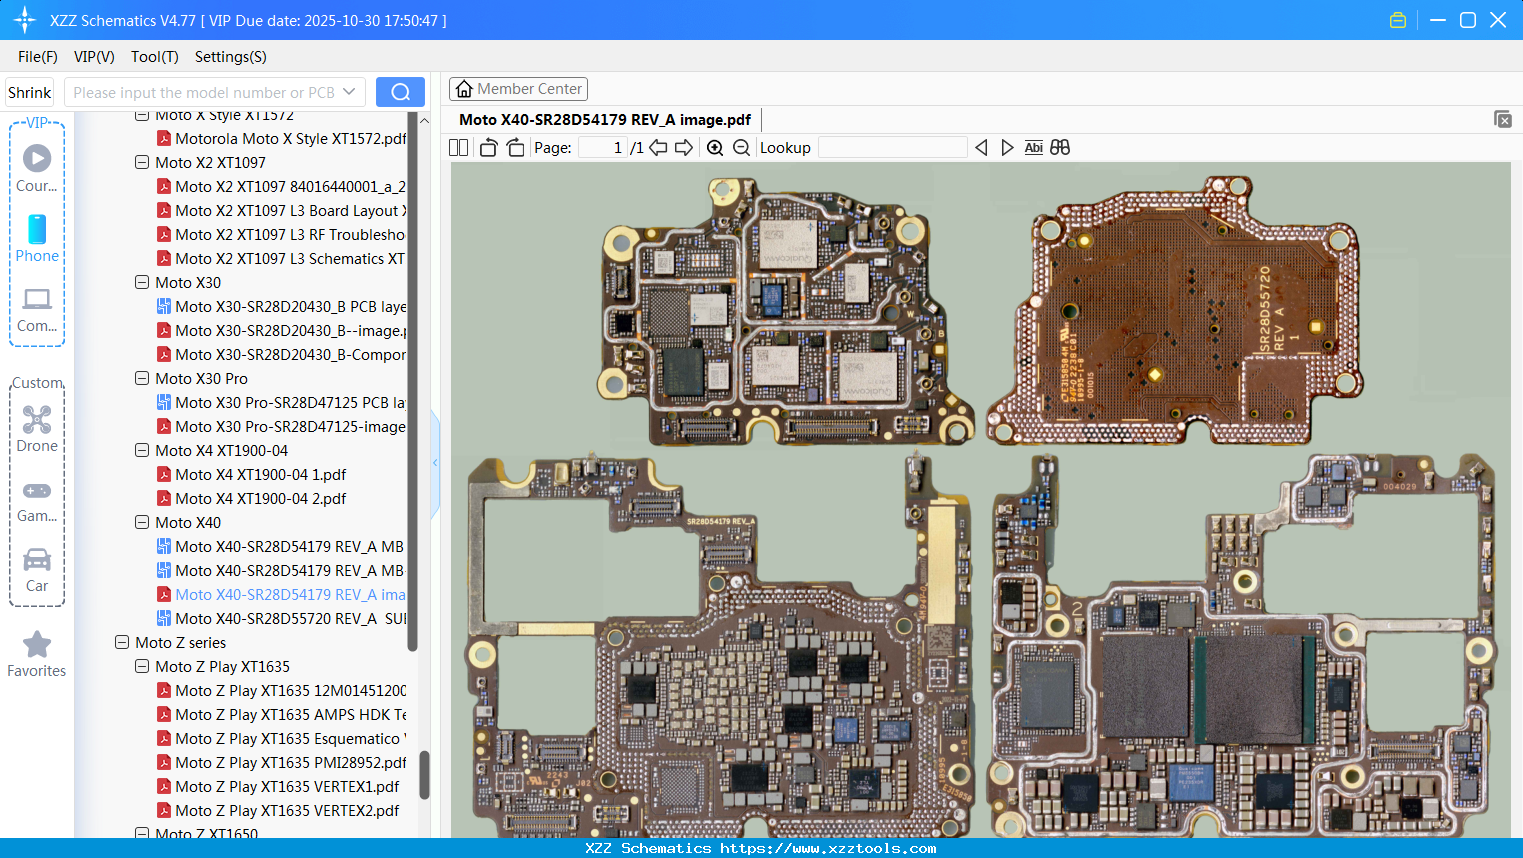Click the Shrink button
This screenshot has width=1523, height=858.
click(30, 92)
